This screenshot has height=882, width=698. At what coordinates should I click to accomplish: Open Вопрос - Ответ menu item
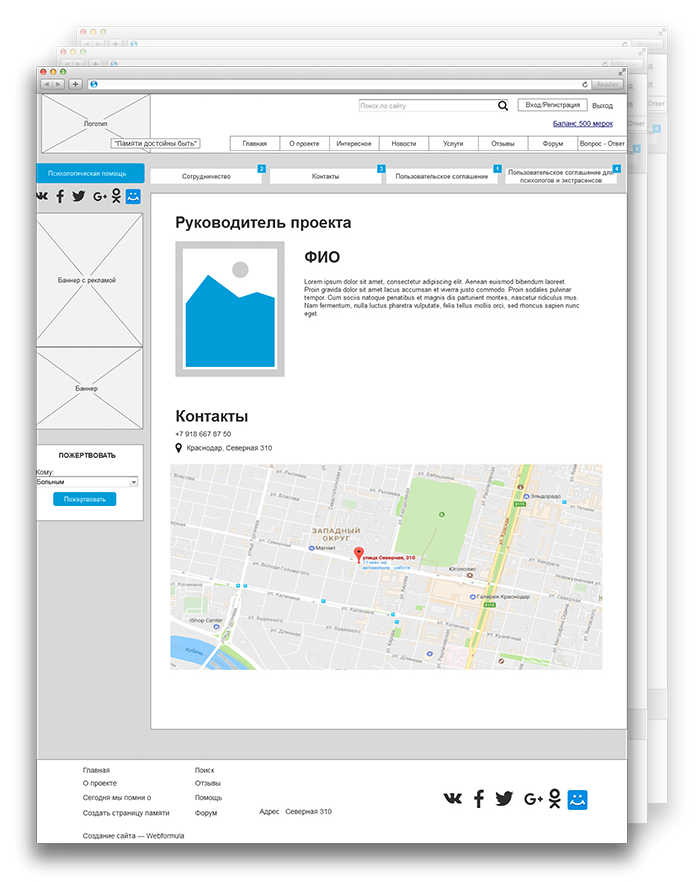pyautogui.click(x=602, y=143)
